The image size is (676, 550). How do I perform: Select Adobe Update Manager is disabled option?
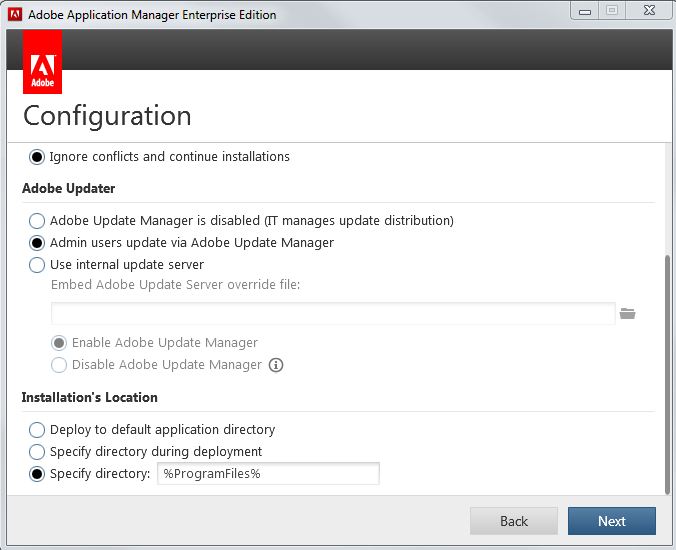(37, 221)
